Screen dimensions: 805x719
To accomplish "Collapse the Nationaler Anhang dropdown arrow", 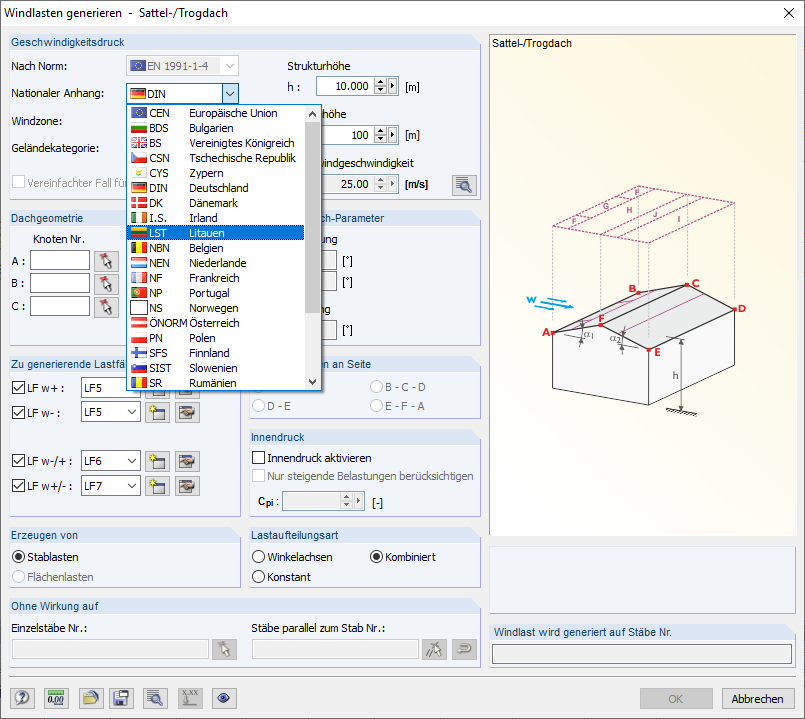I will (x=230, y=93).
